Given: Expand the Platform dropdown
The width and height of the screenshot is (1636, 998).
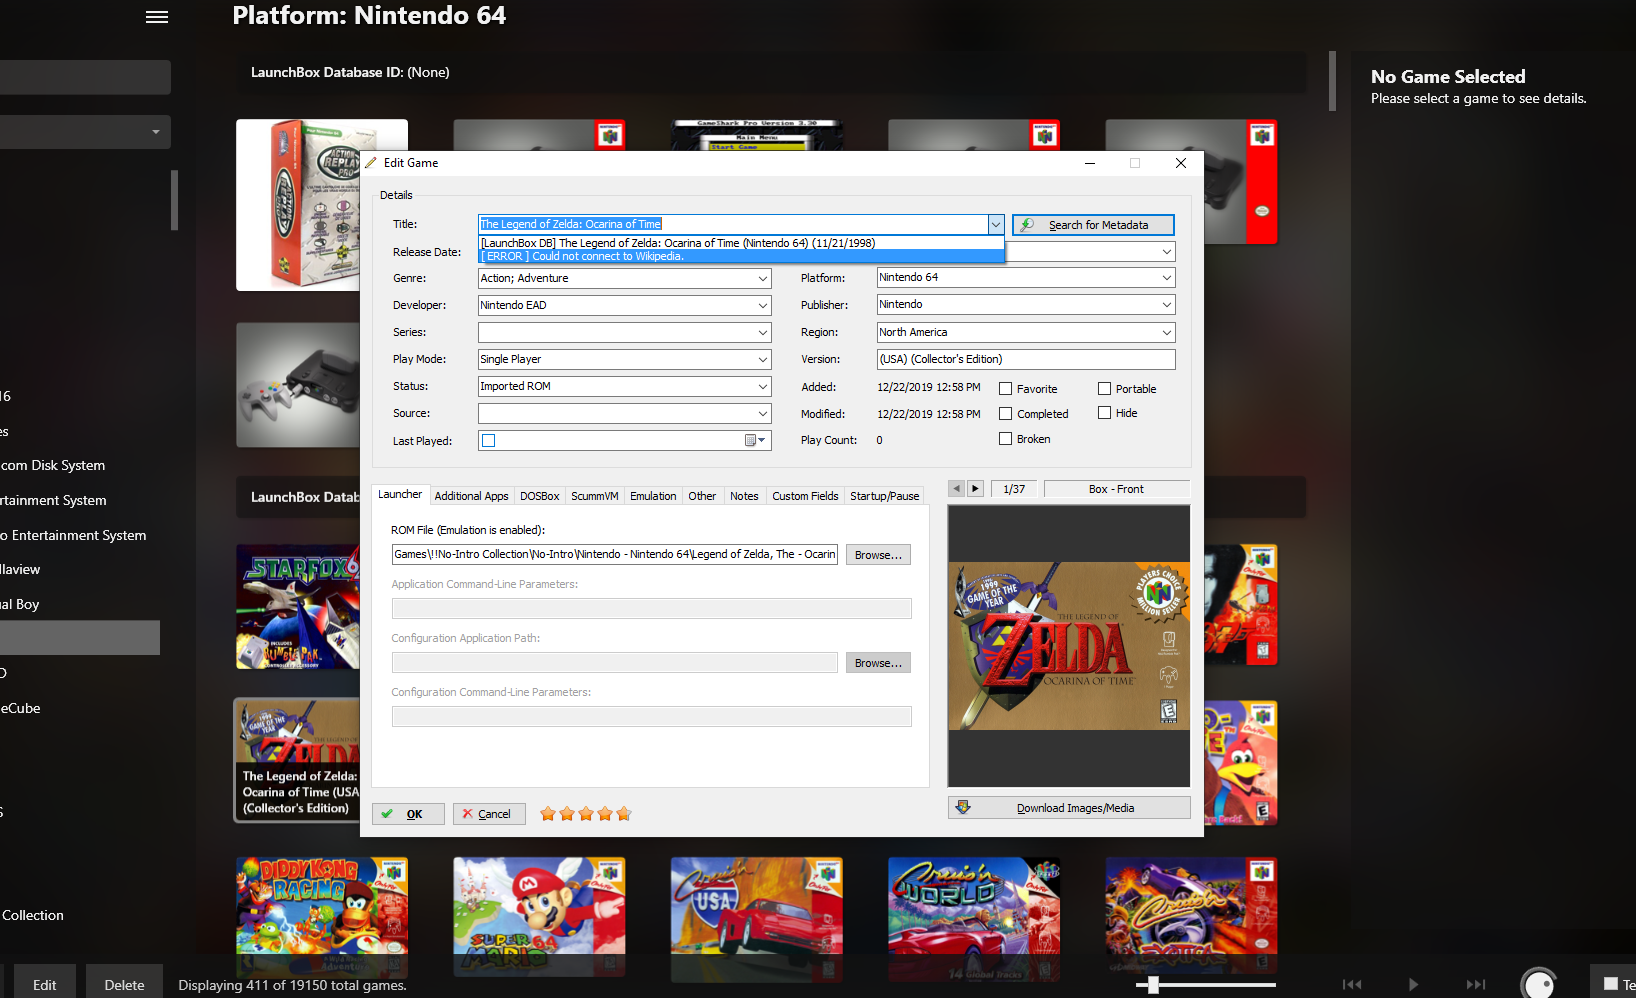Looking at the screenshot, I should [x=1167, y=277].
